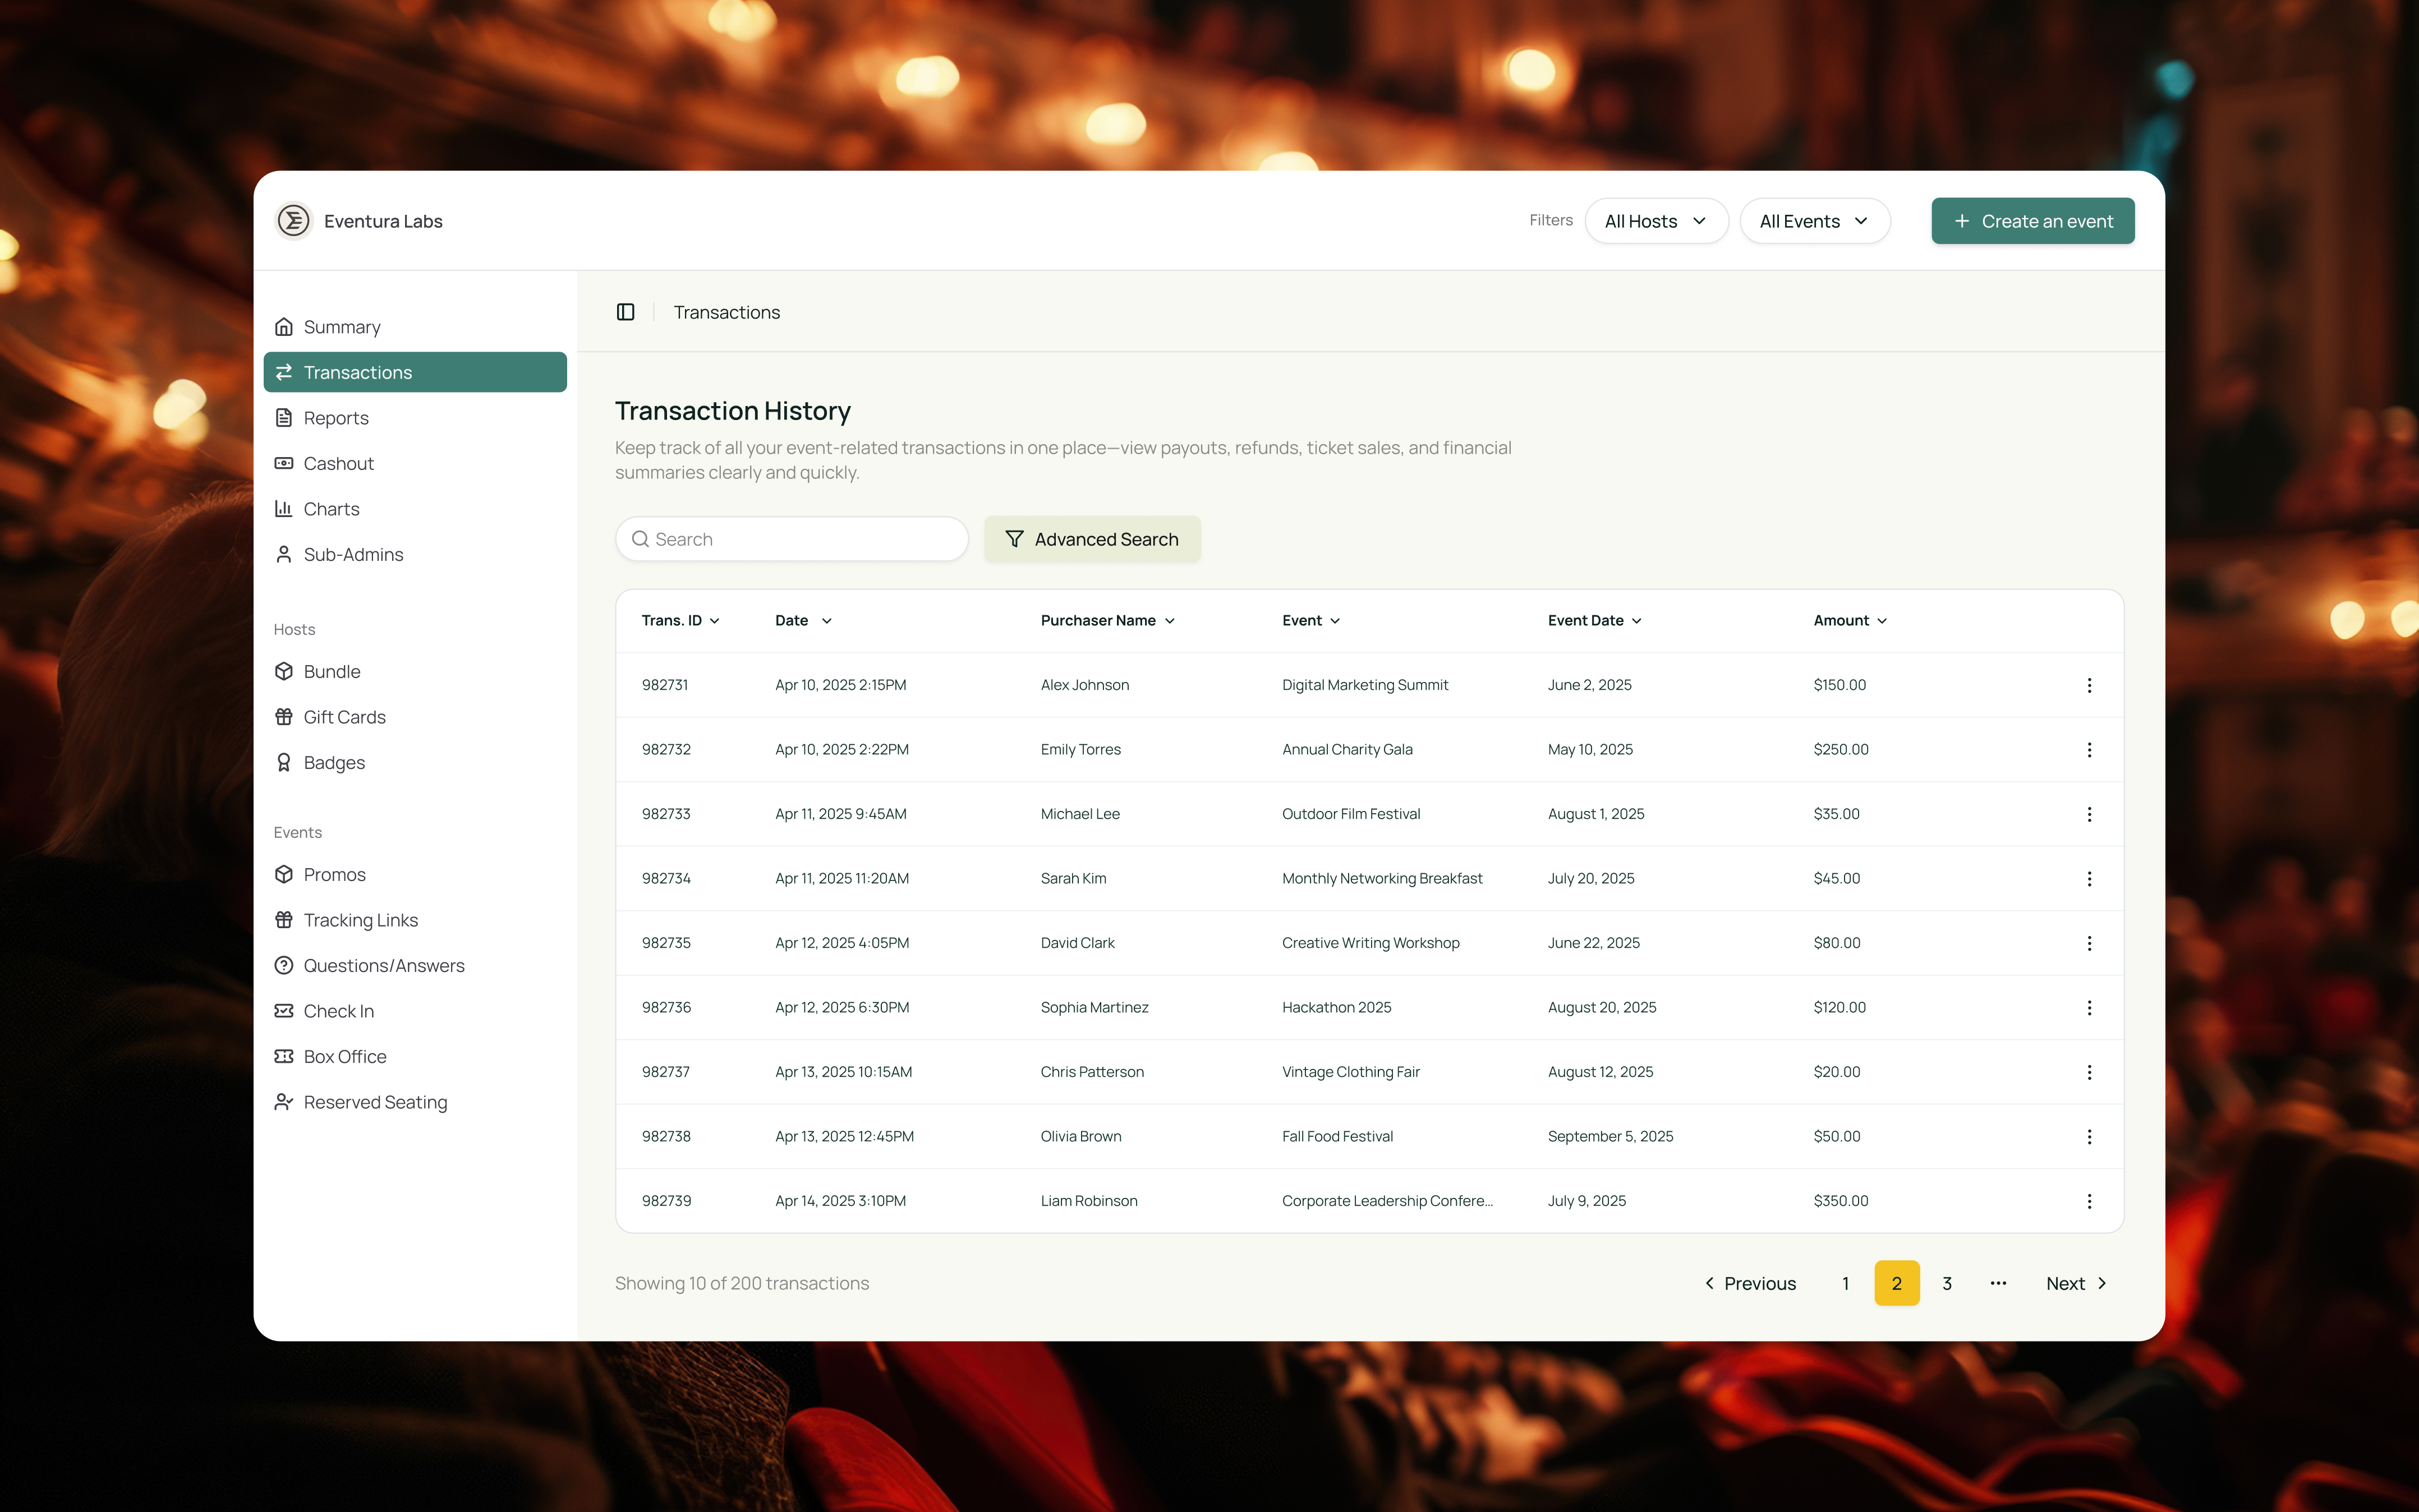The height and width of the screenshot is (1512, 2419).
Task: Open row options for Hackathon 2025 transaction
Action: pyautogui.click(x=2089, y=1008)
